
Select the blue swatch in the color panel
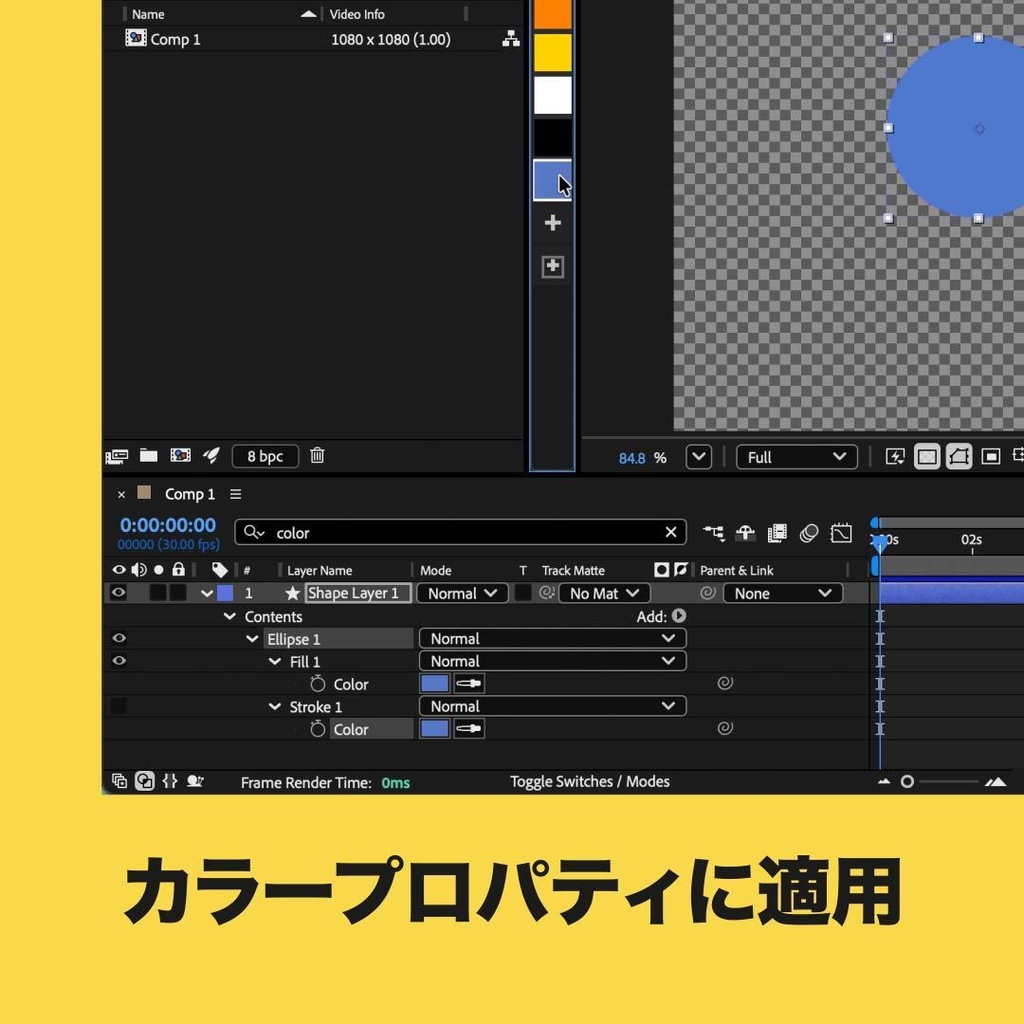click(553, 179)
